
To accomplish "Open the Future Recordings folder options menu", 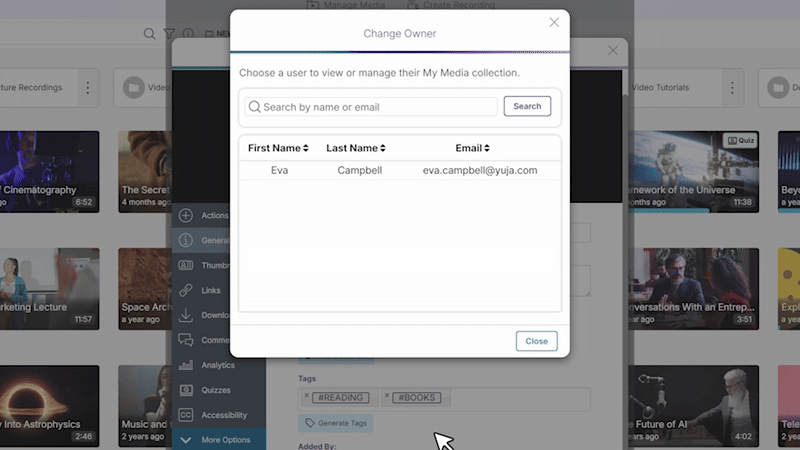I will click(x=87, y=88).
